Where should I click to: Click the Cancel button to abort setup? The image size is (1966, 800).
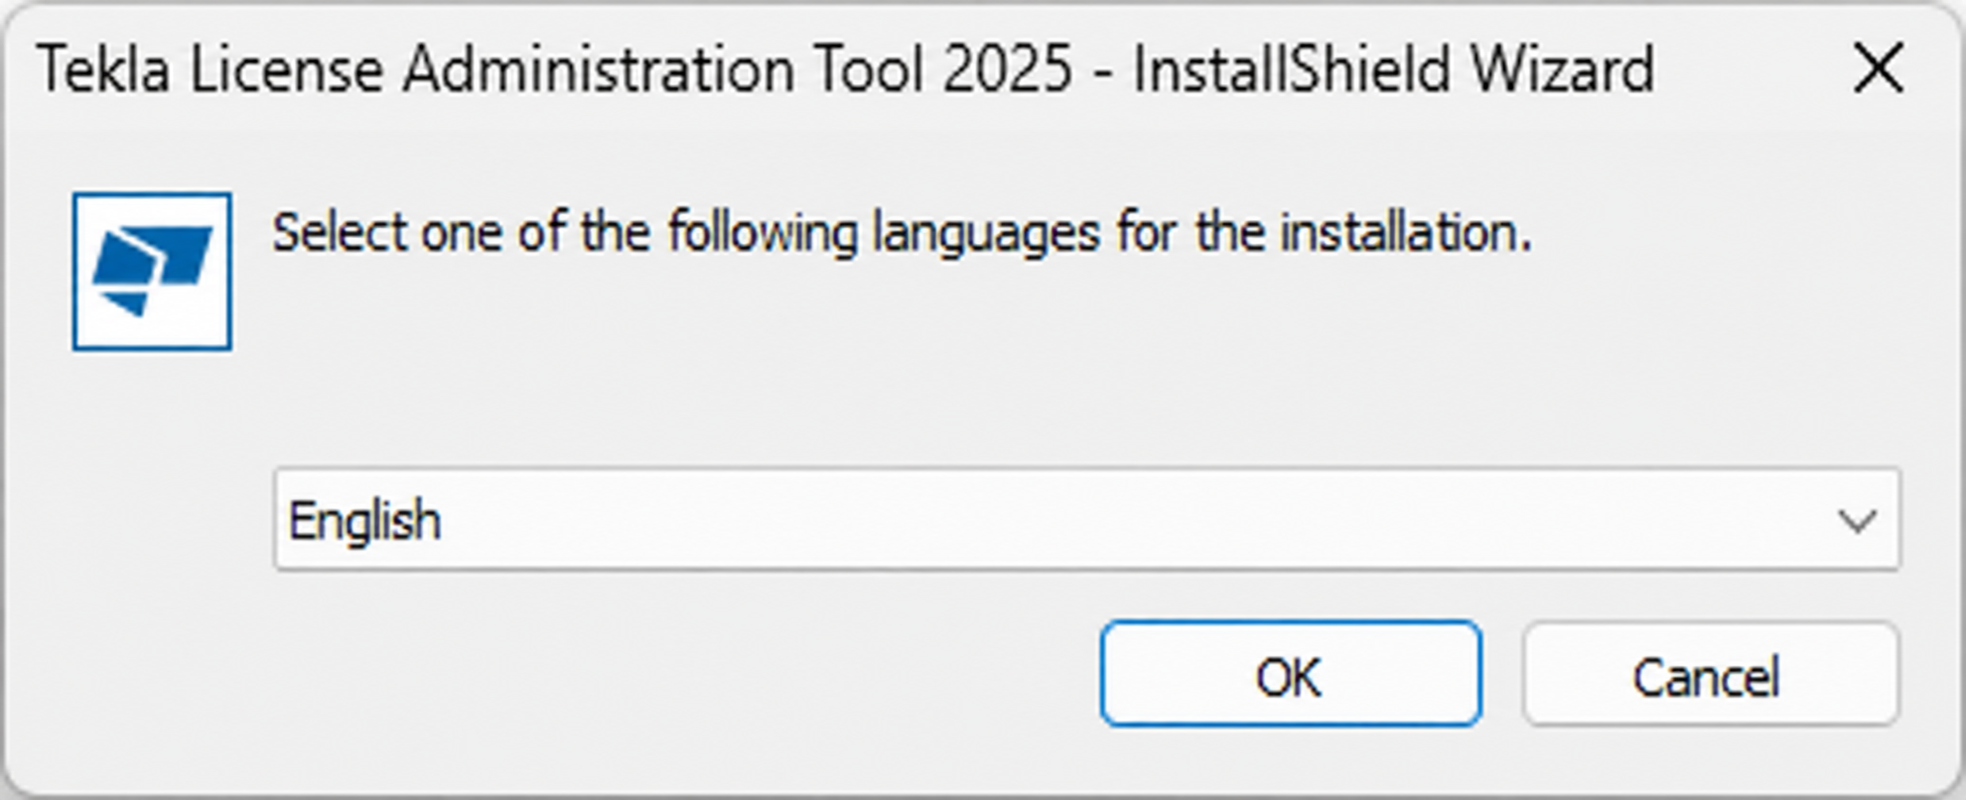point(1710,674)
